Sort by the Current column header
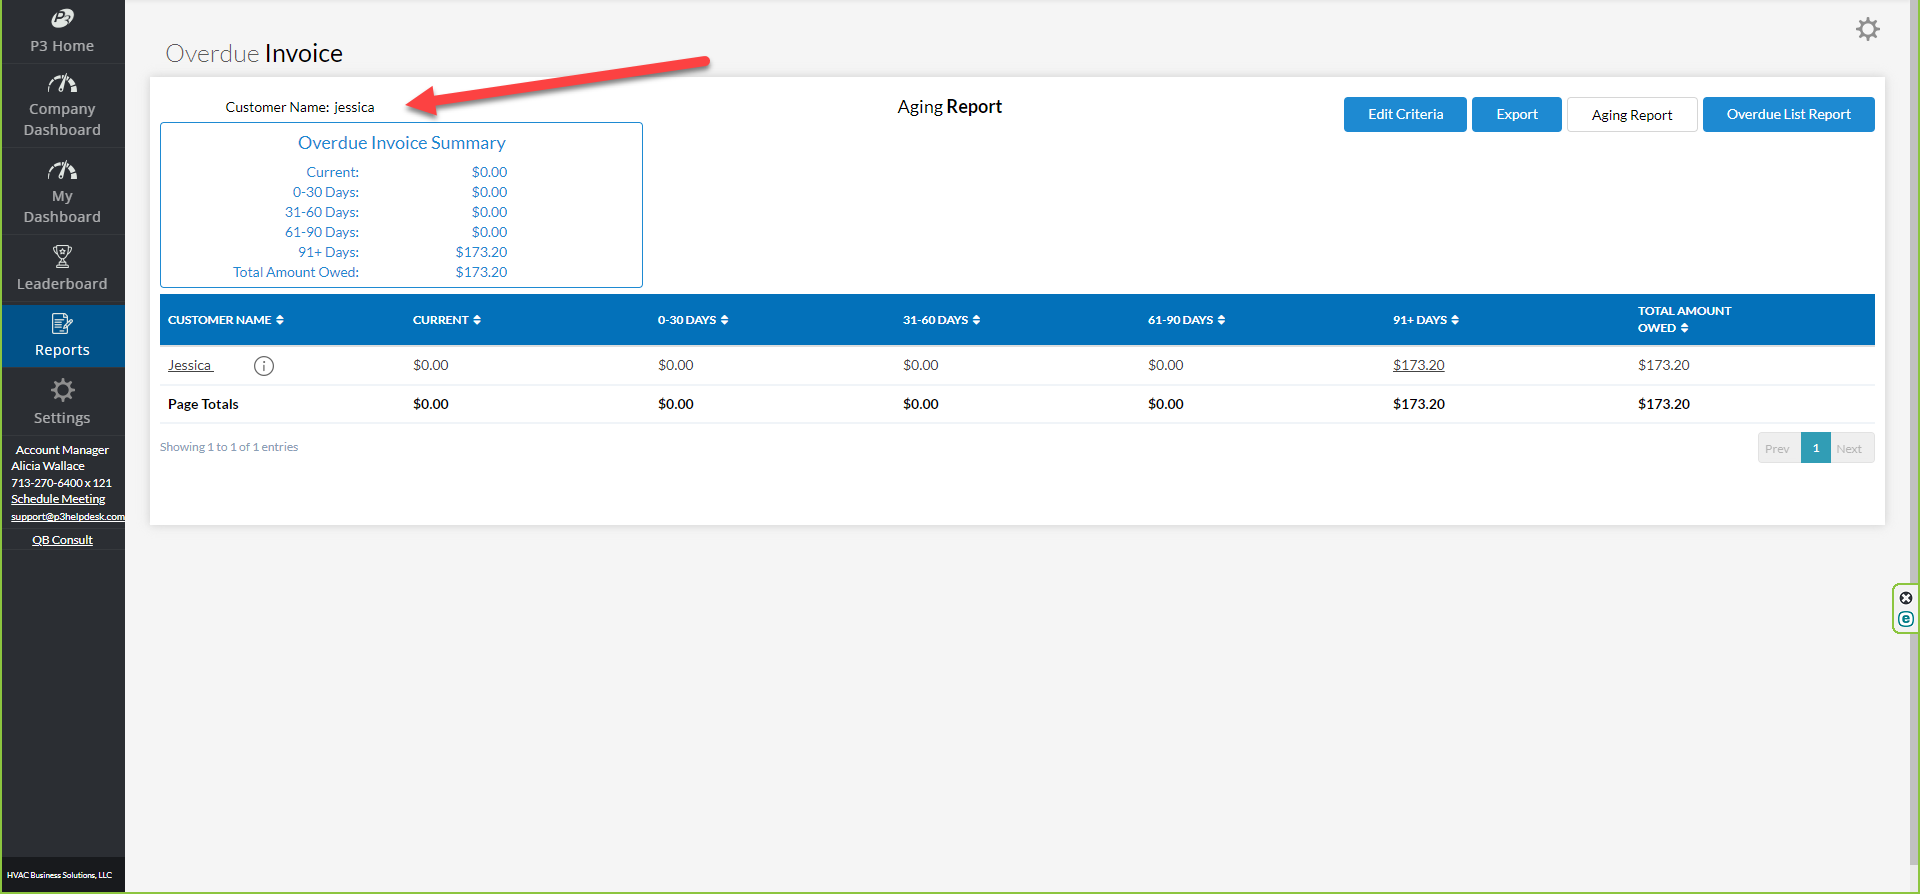This screenshot has height=894, width=1920. tap(447, 320)
